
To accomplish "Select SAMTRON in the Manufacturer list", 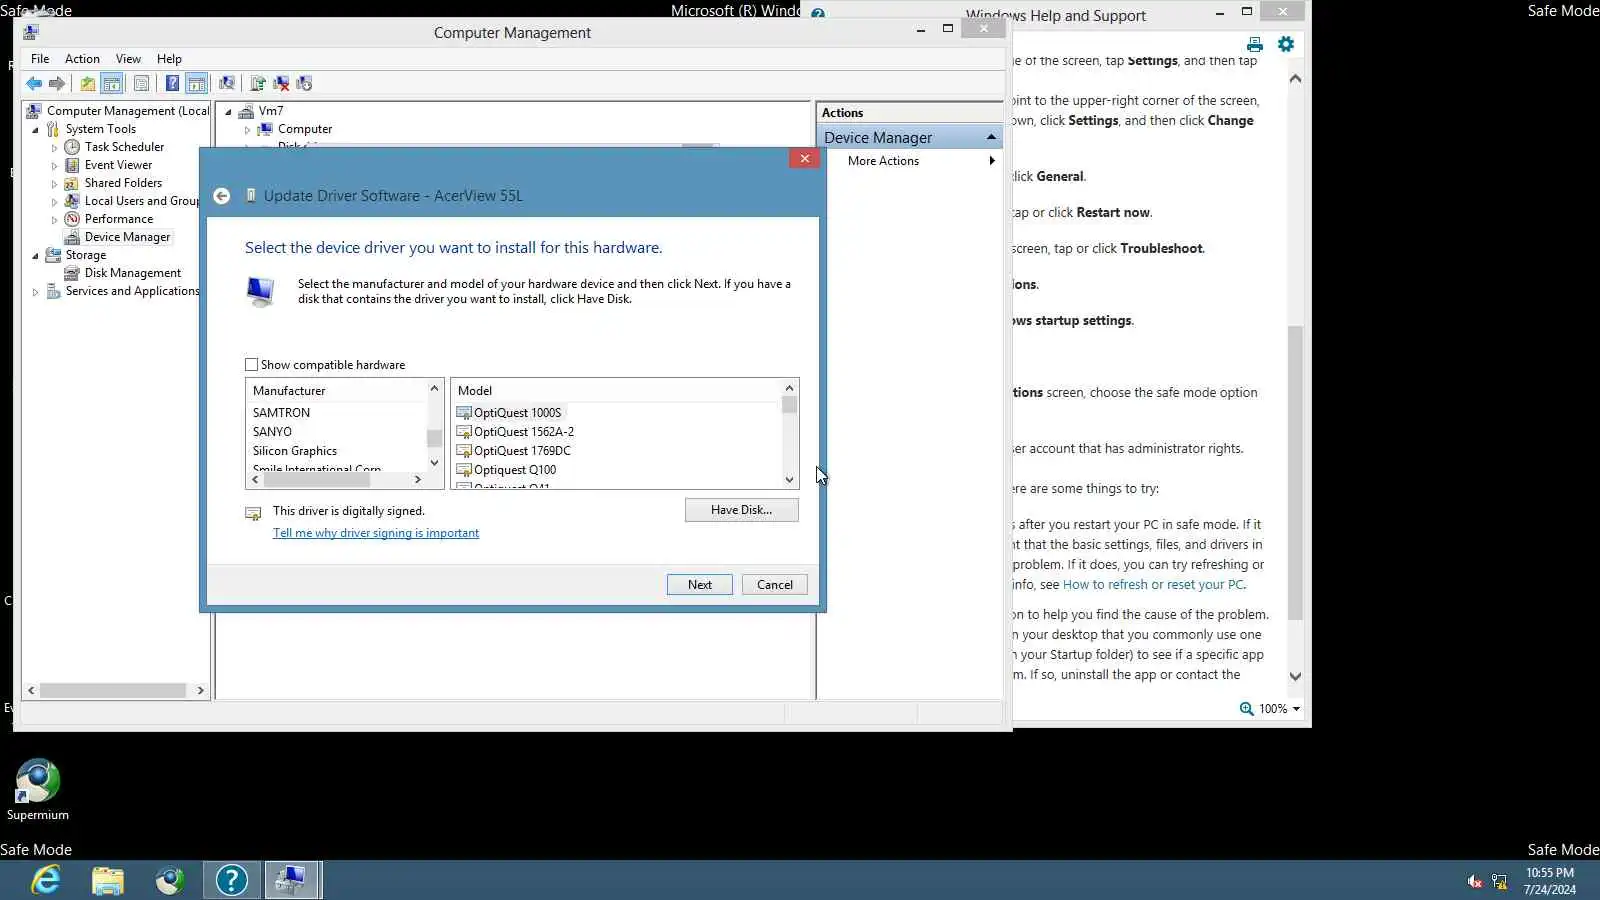I will tap(281, 413).
